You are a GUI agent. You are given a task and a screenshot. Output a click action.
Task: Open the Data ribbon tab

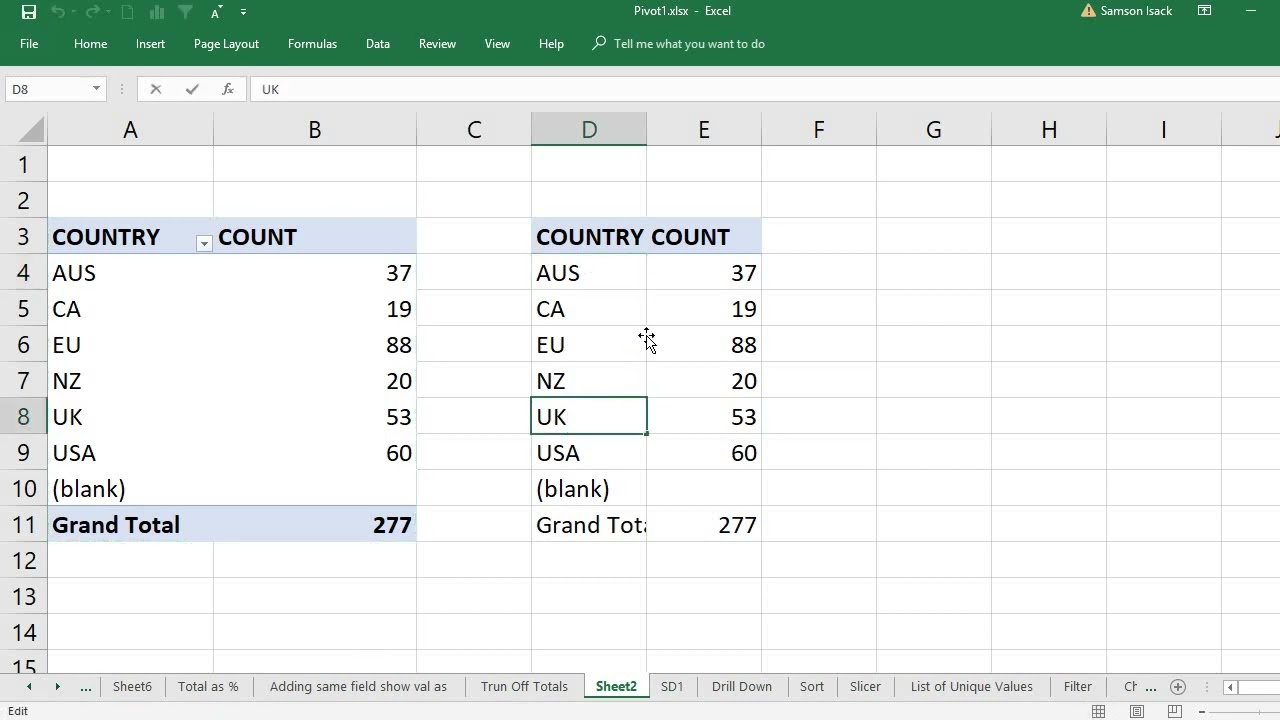click(x=378, y=44)
